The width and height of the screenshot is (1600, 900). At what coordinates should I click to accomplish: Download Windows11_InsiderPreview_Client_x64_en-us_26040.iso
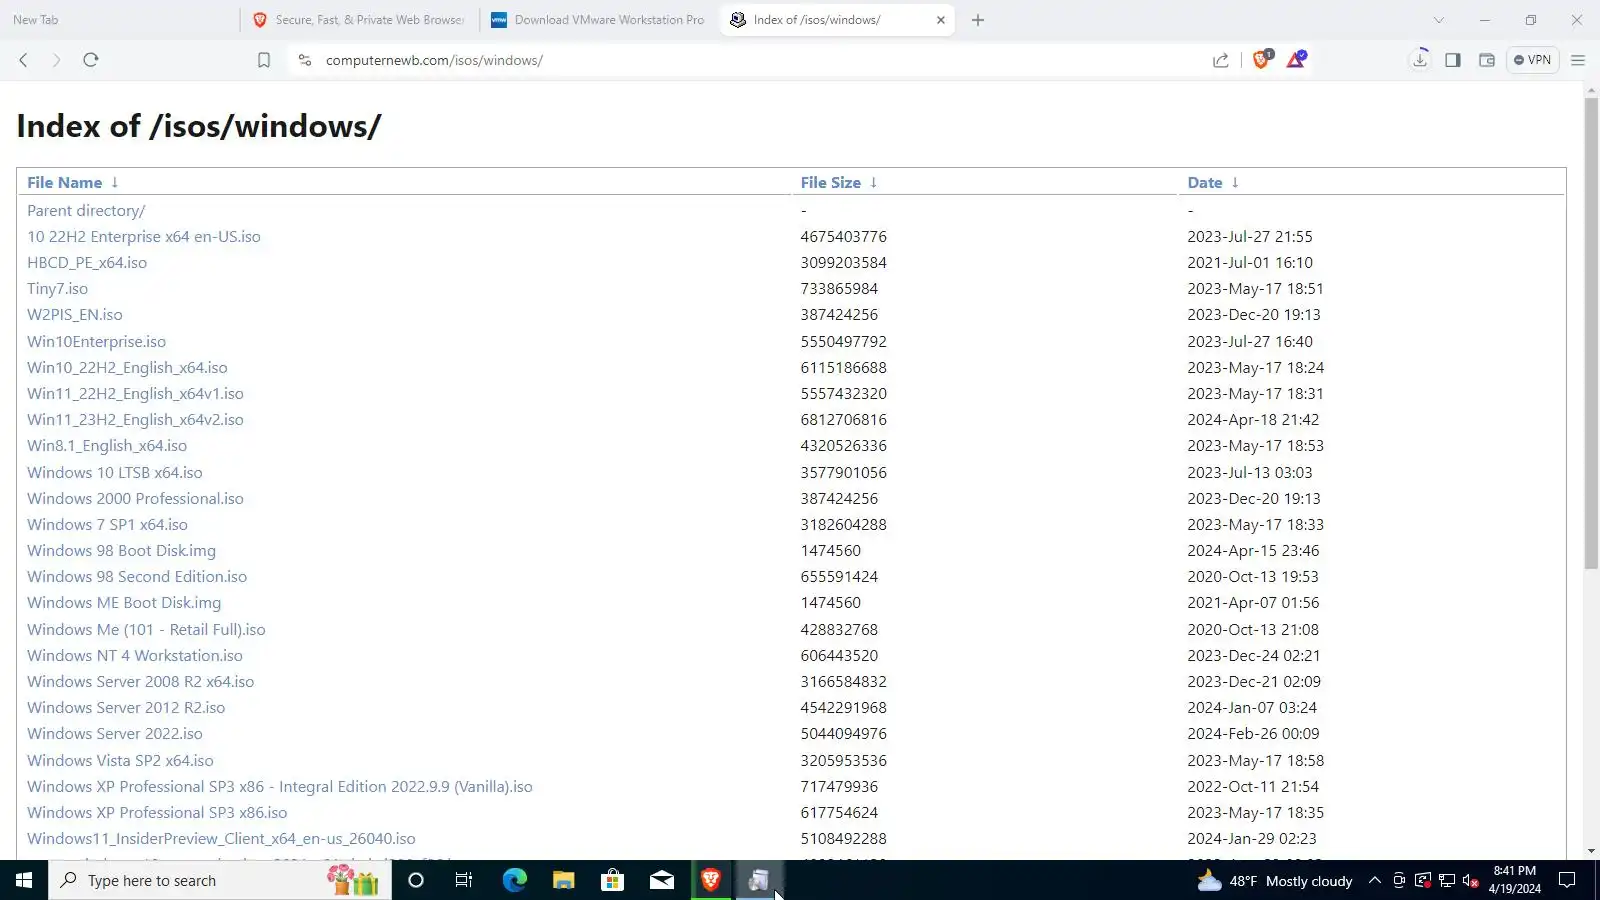[x=221, y=839]
